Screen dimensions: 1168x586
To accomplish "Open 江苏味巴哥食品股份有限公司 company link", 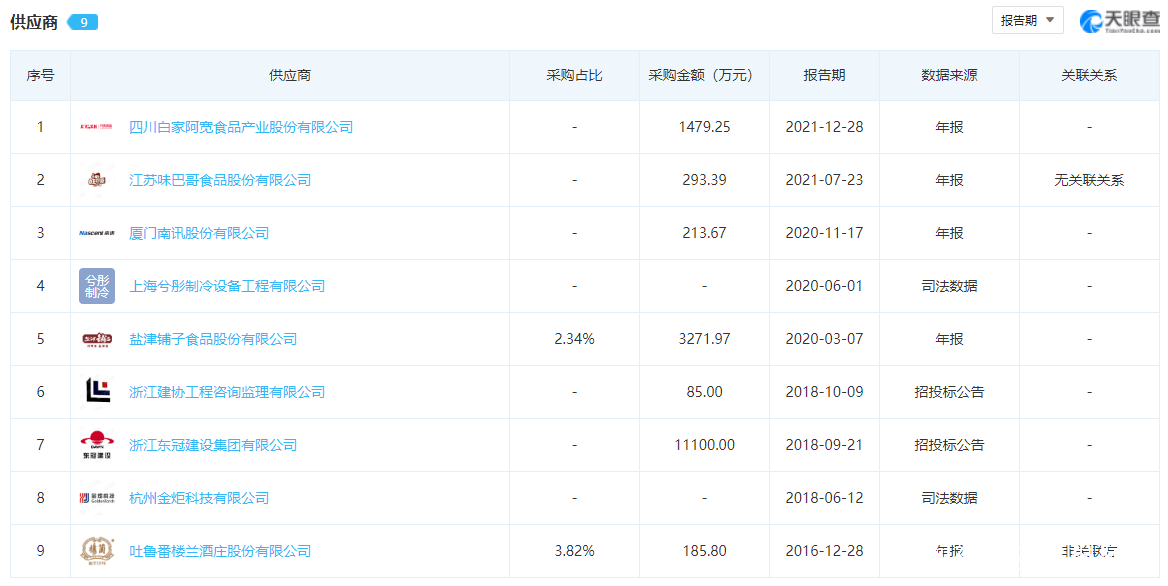I will click(220, 180).
